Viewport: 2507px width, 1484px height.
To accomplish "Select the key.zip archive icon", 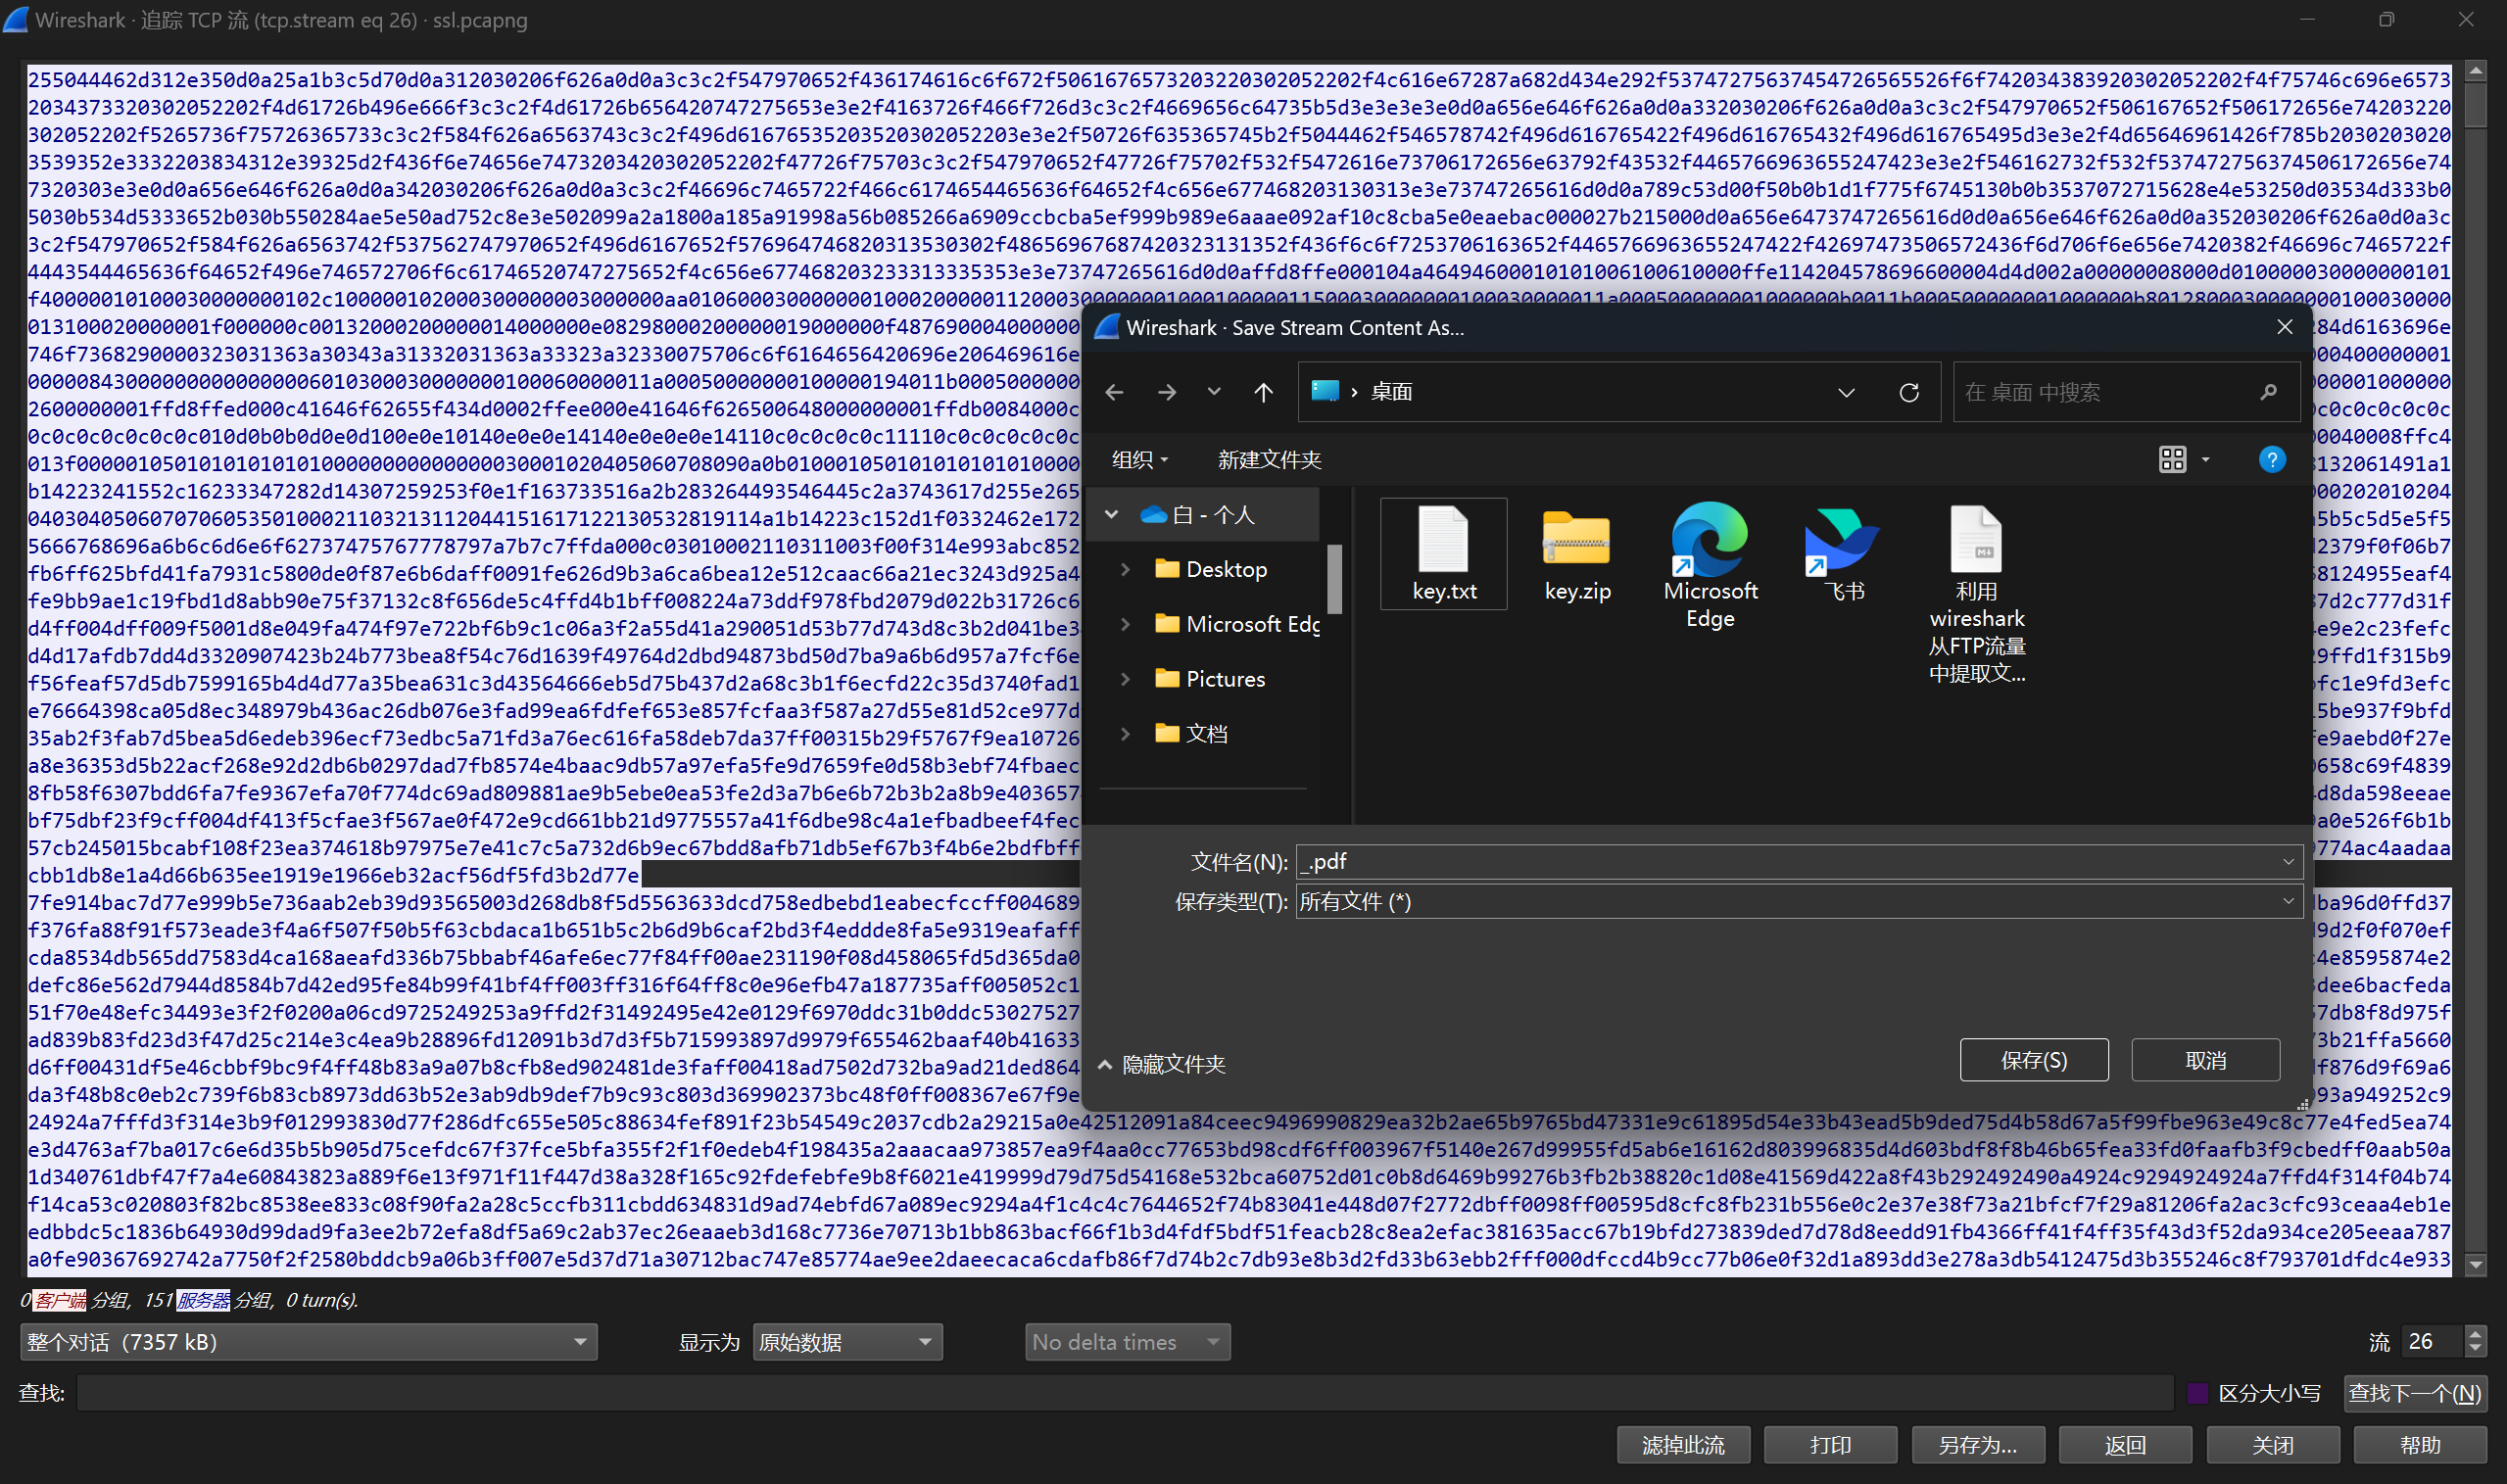I will [x=1576, y=554].
